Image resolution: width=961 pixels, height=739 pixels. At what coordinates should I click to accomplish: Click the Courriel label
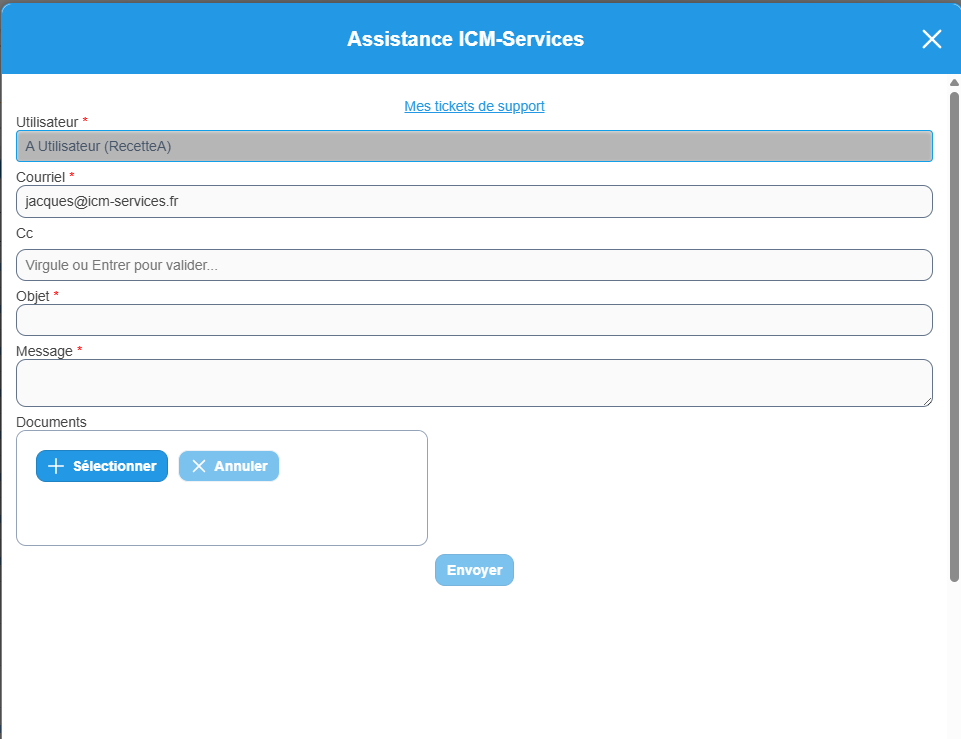point(40,177)
